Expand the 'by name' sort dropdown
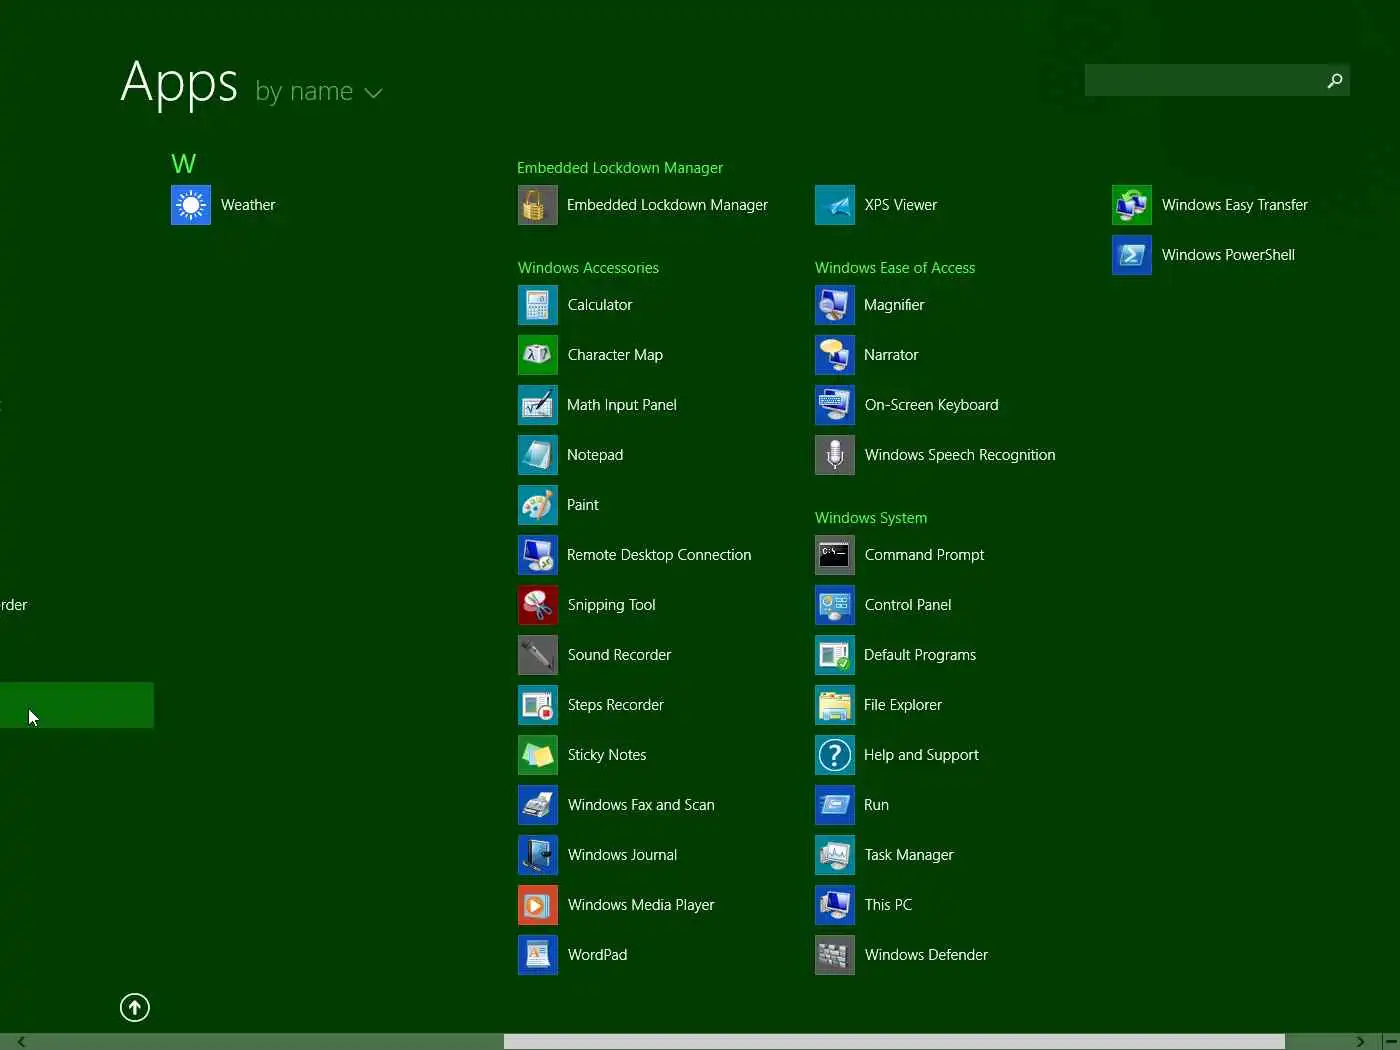This screenshot has height=1050, width=1400. (319, 92)
